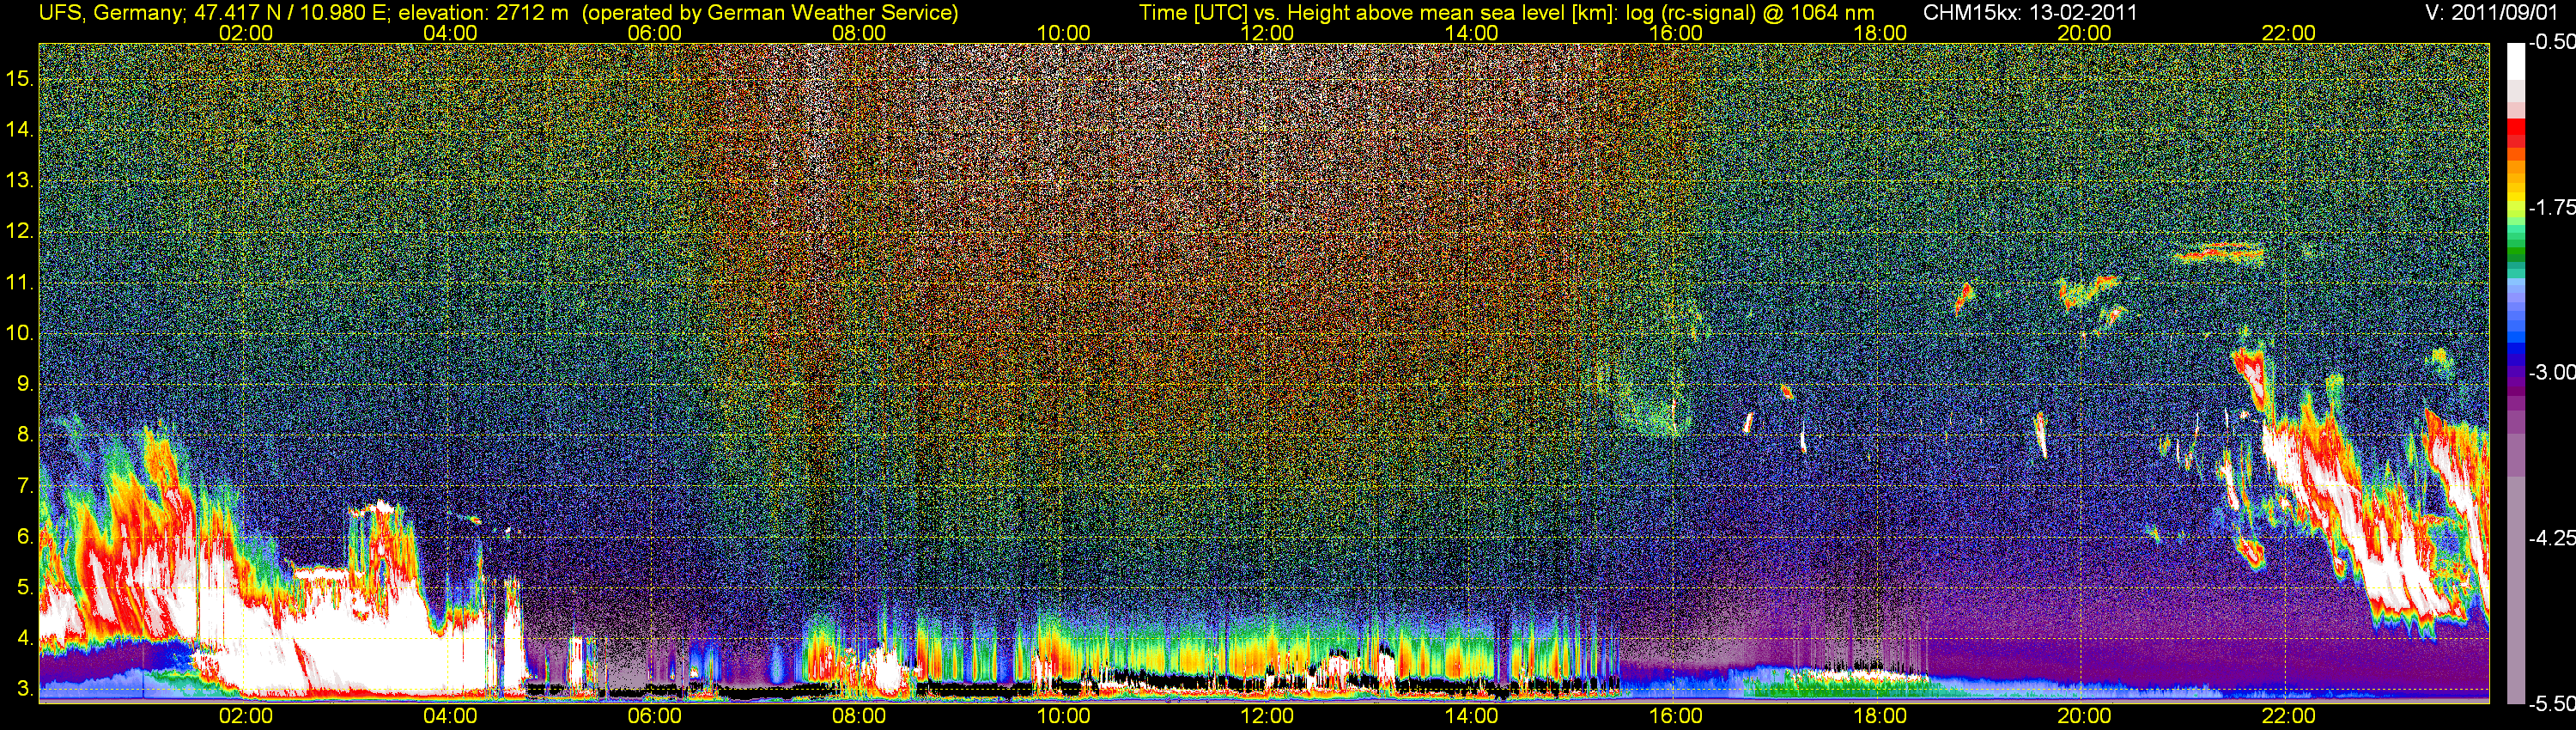Click the height axis label '12.'
The image size is (2576, 730).
coord(20,231)
